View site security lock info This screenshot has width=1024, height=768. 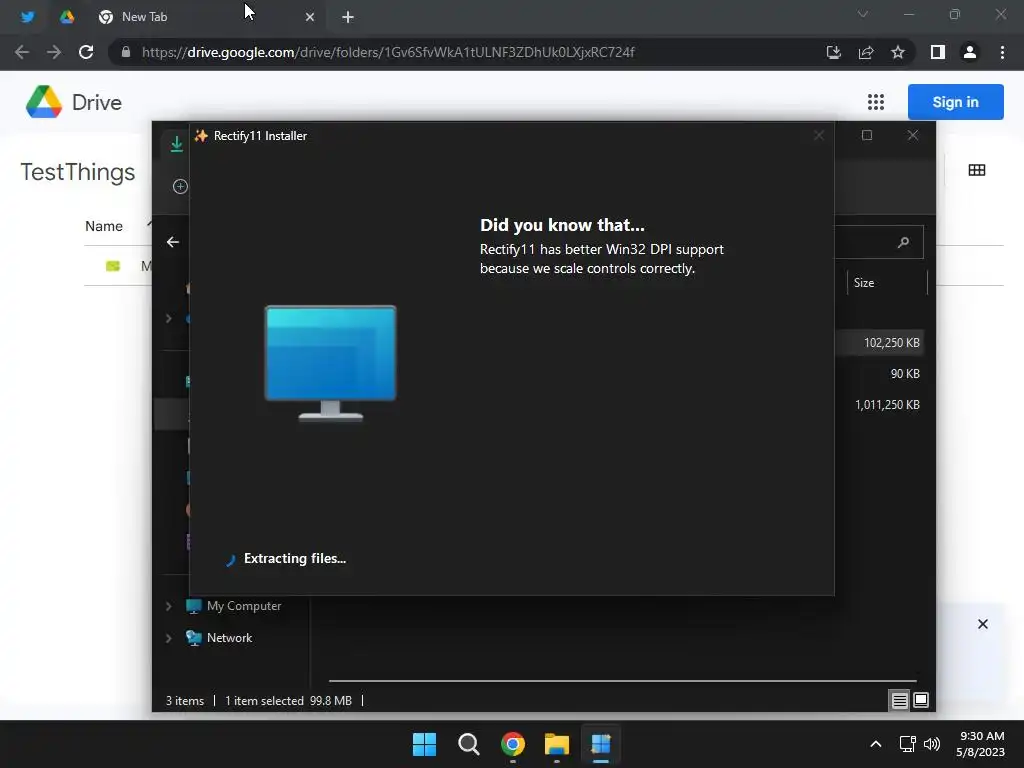pyautogui.click(x=125, y=52)
